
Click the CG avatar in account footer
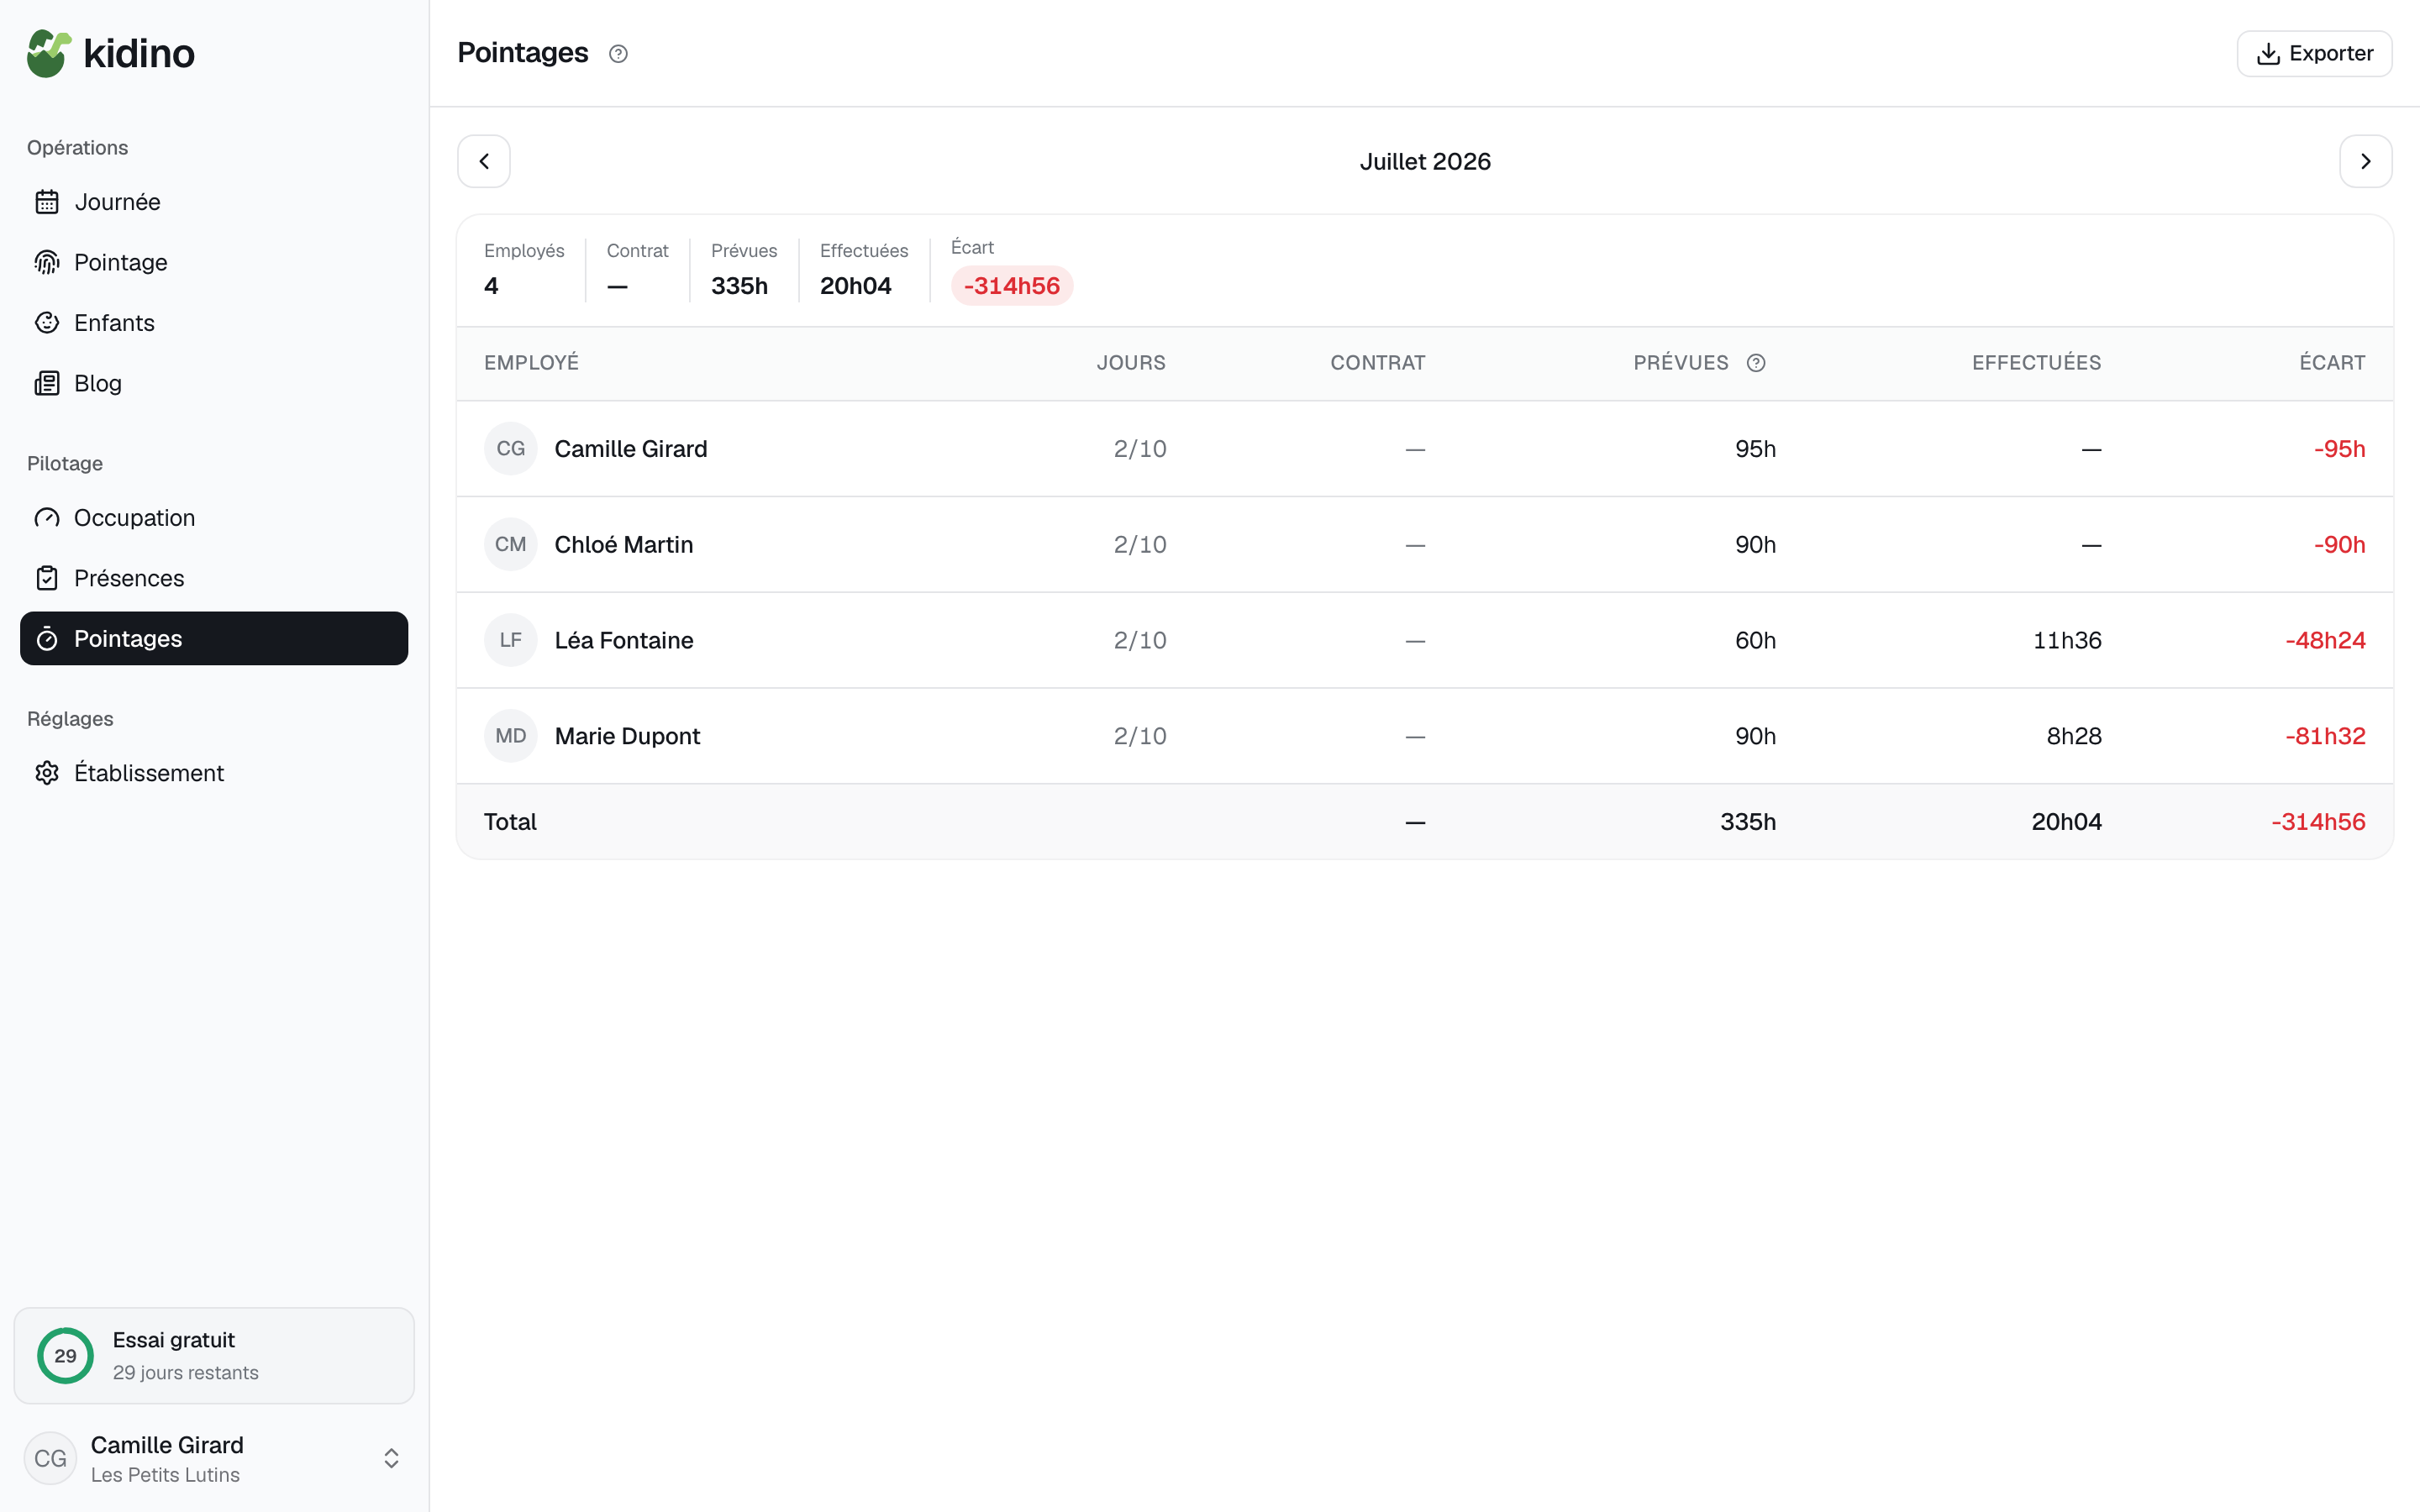coord(50,1459)
